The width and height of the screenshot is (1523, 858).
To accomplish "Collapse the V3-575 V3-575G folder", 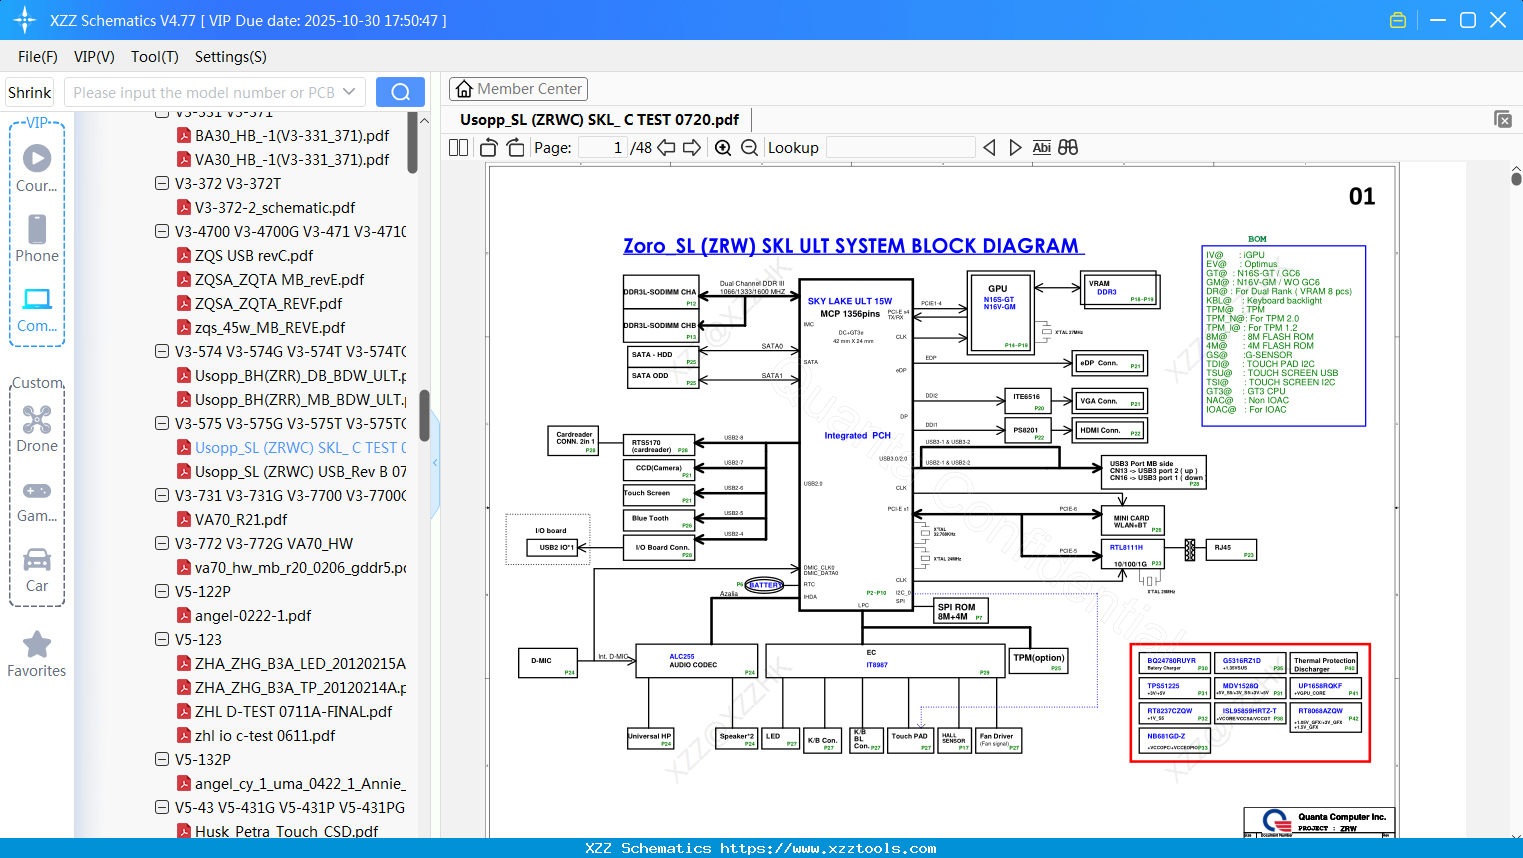I will [x=162, y=424].
